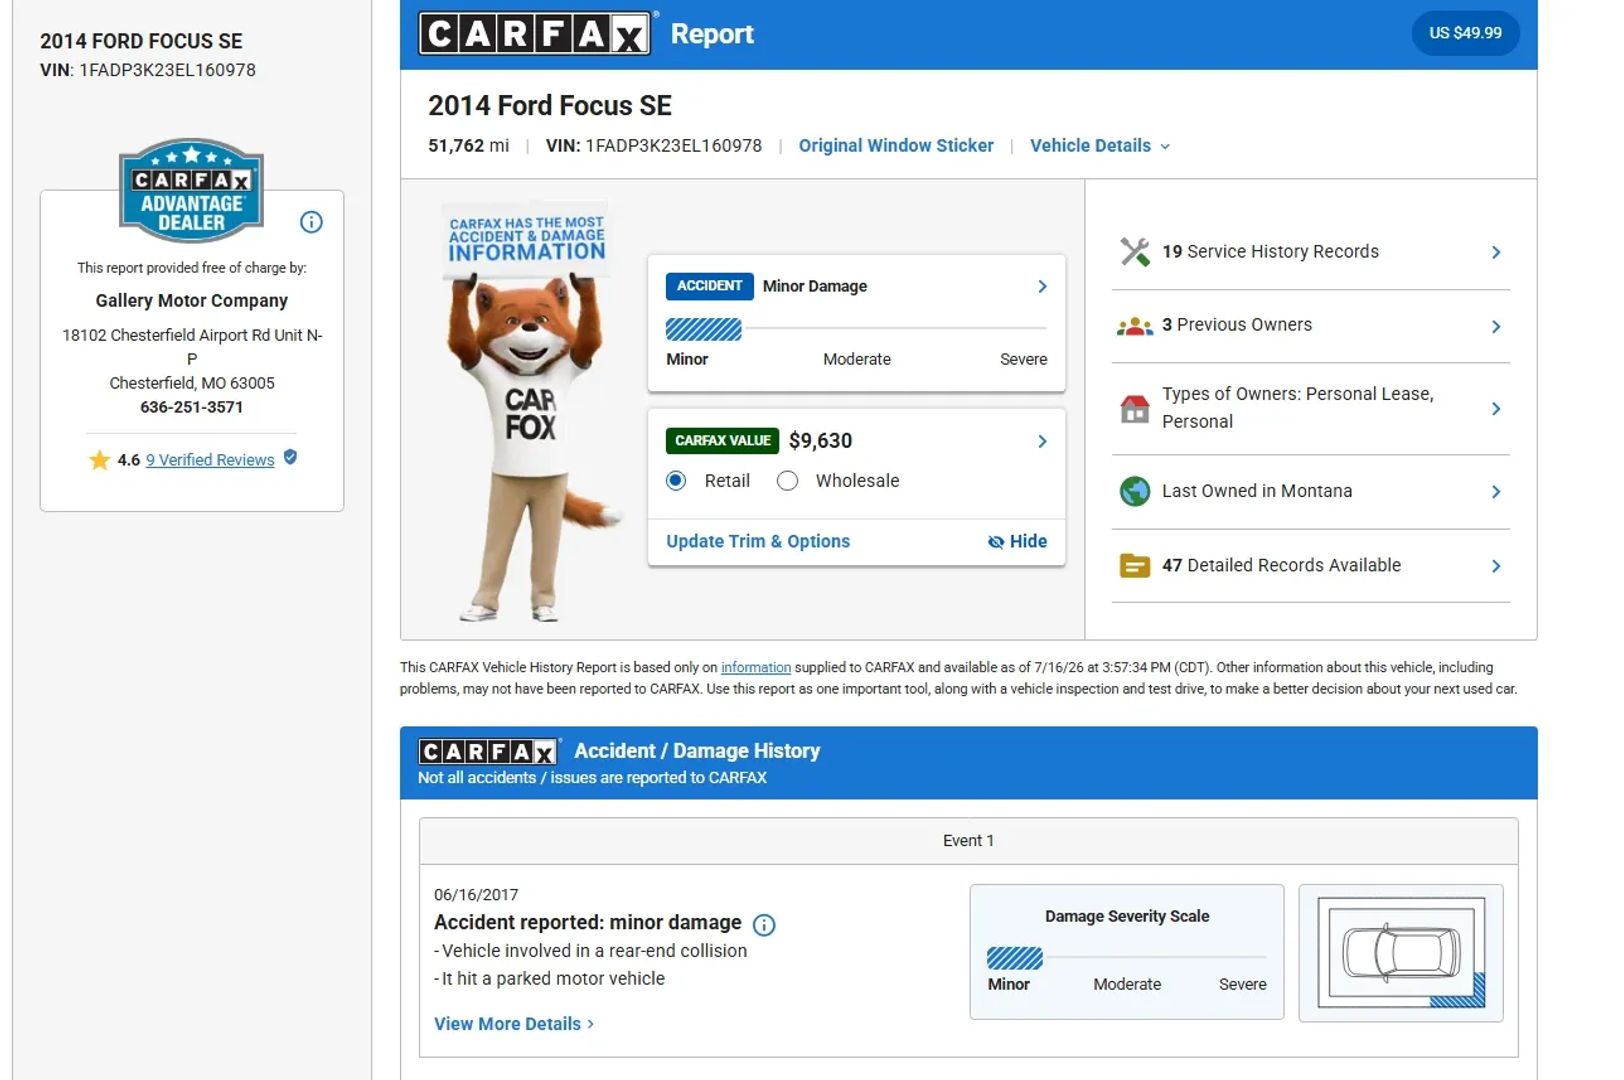Click the previous owners people icon
This screenshot has height=1080, width=1624.
tap(1135, 326)
